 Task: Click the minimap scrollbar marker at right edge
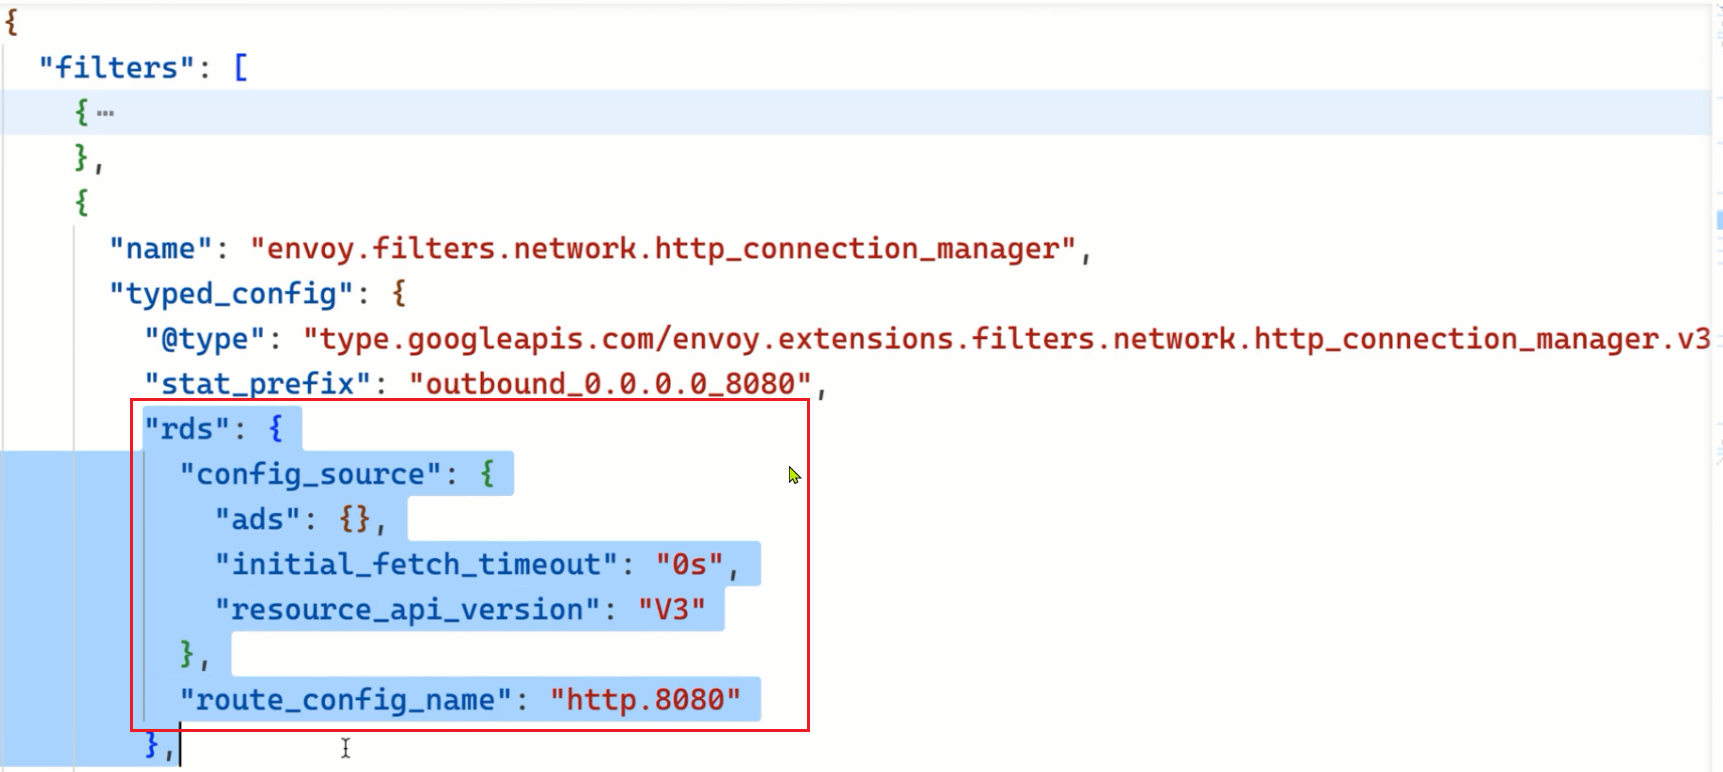tap(1719, 219)
